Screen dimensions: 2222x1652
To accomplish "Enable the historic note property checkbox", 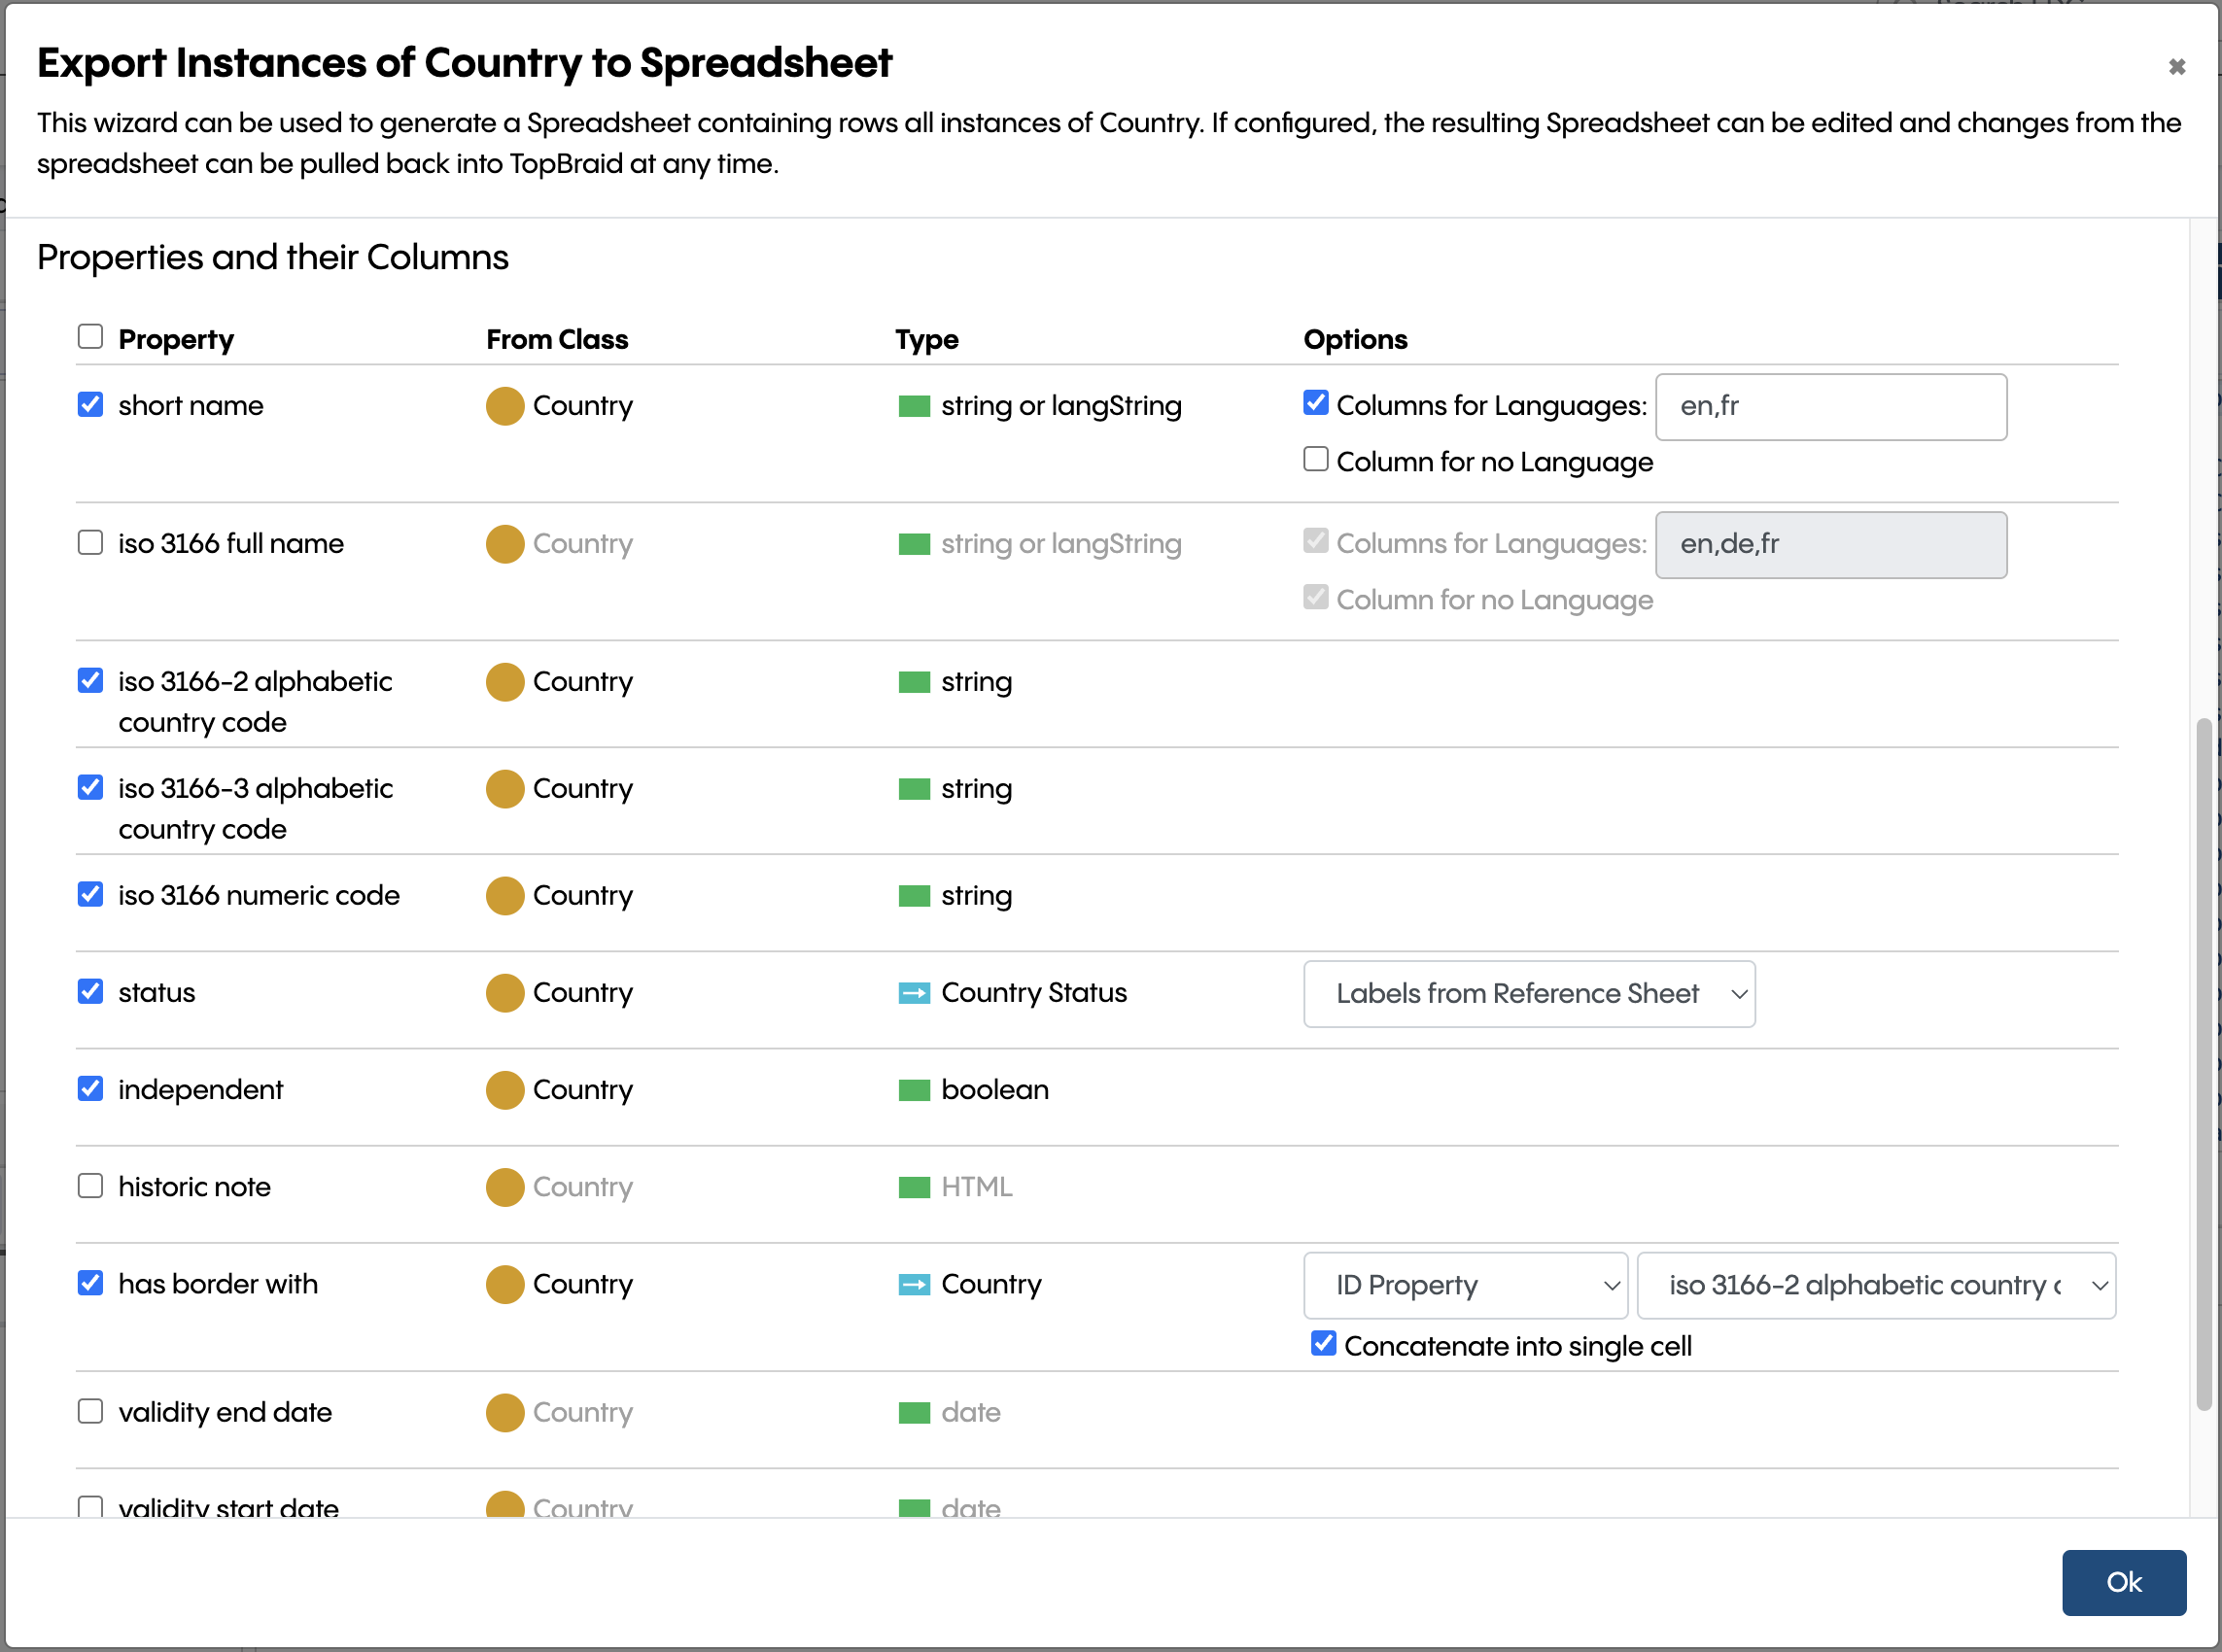I will (x=90, y=1186).
